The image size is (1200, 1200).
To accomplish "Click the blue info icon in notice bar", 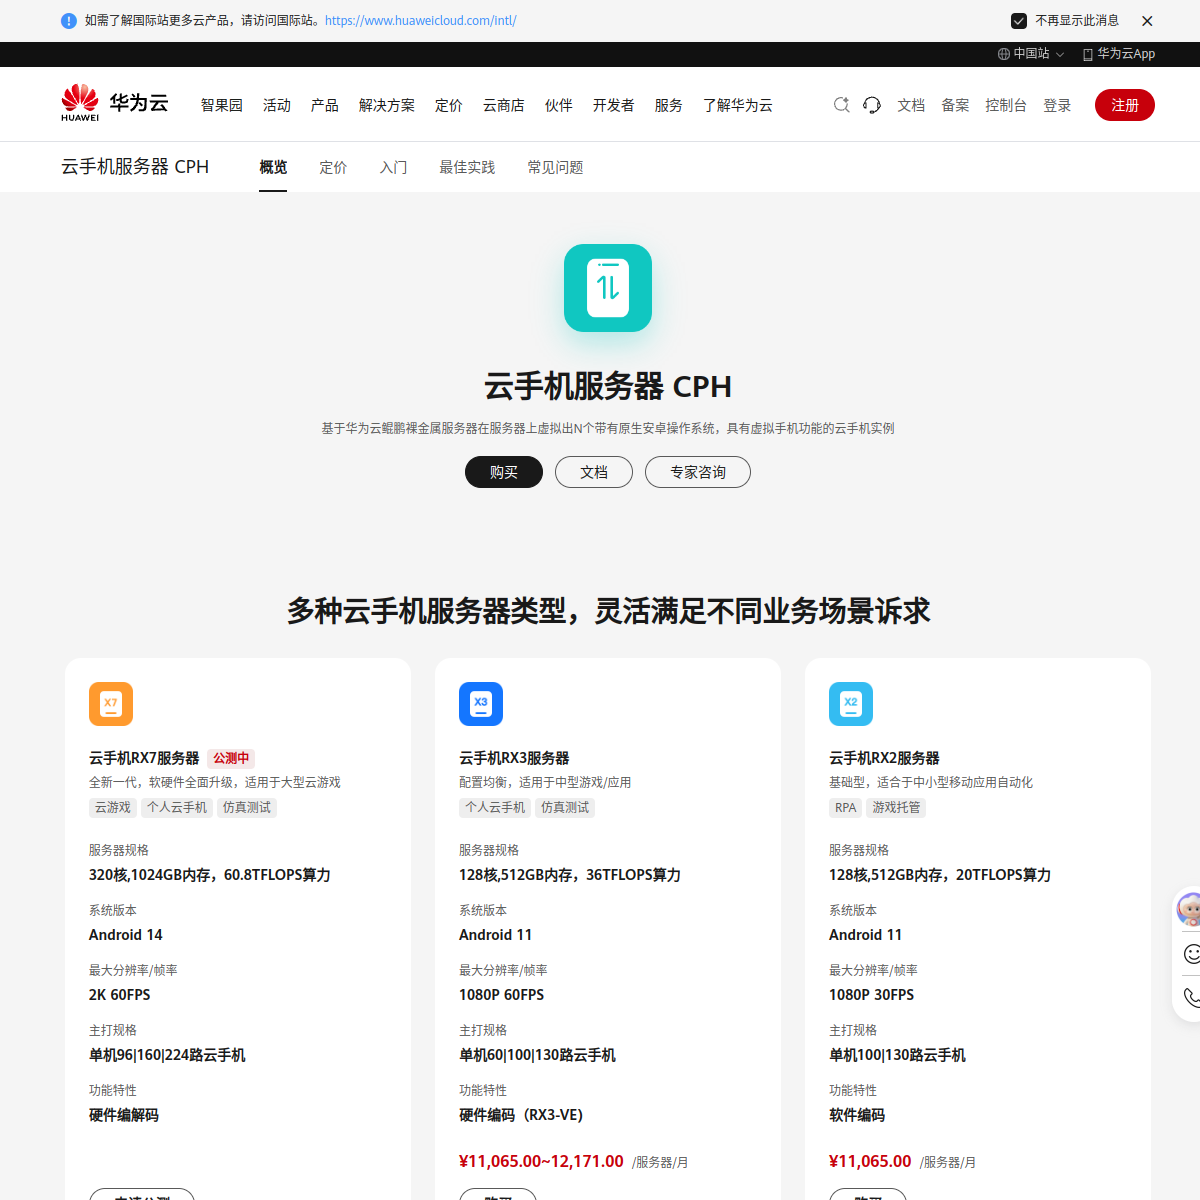I will 69,21.
